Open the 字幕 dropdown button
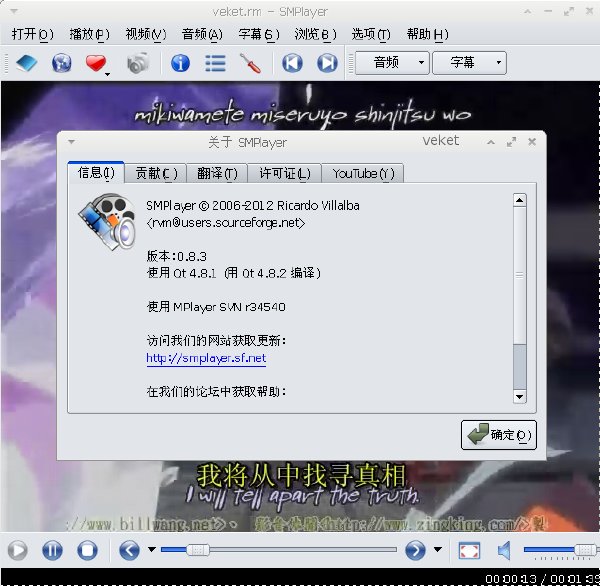 pos(470,62)
